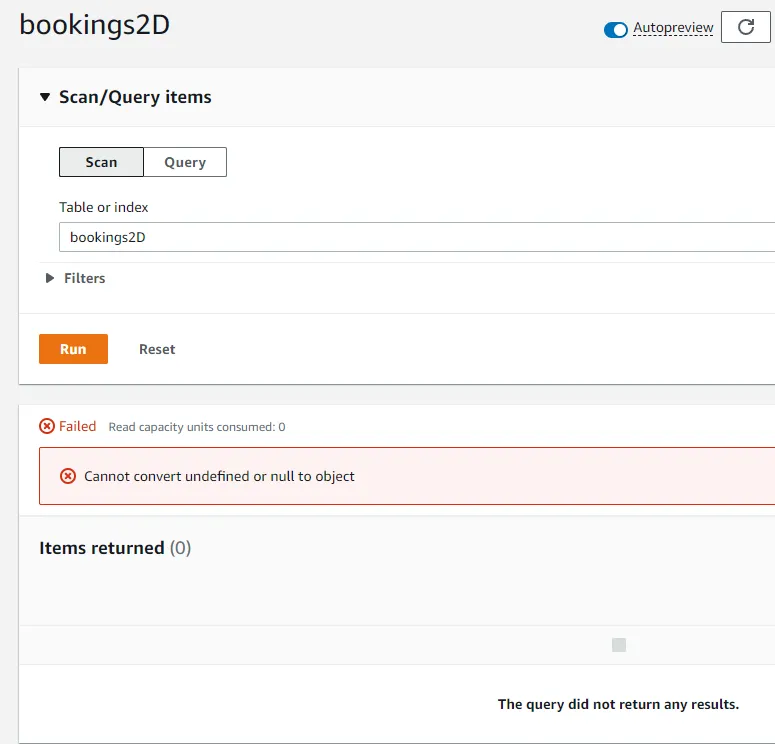The height and width of the screenshot is (744, 775).
Task: Click the Items returned heading
Action: click(x=102, y=548)
